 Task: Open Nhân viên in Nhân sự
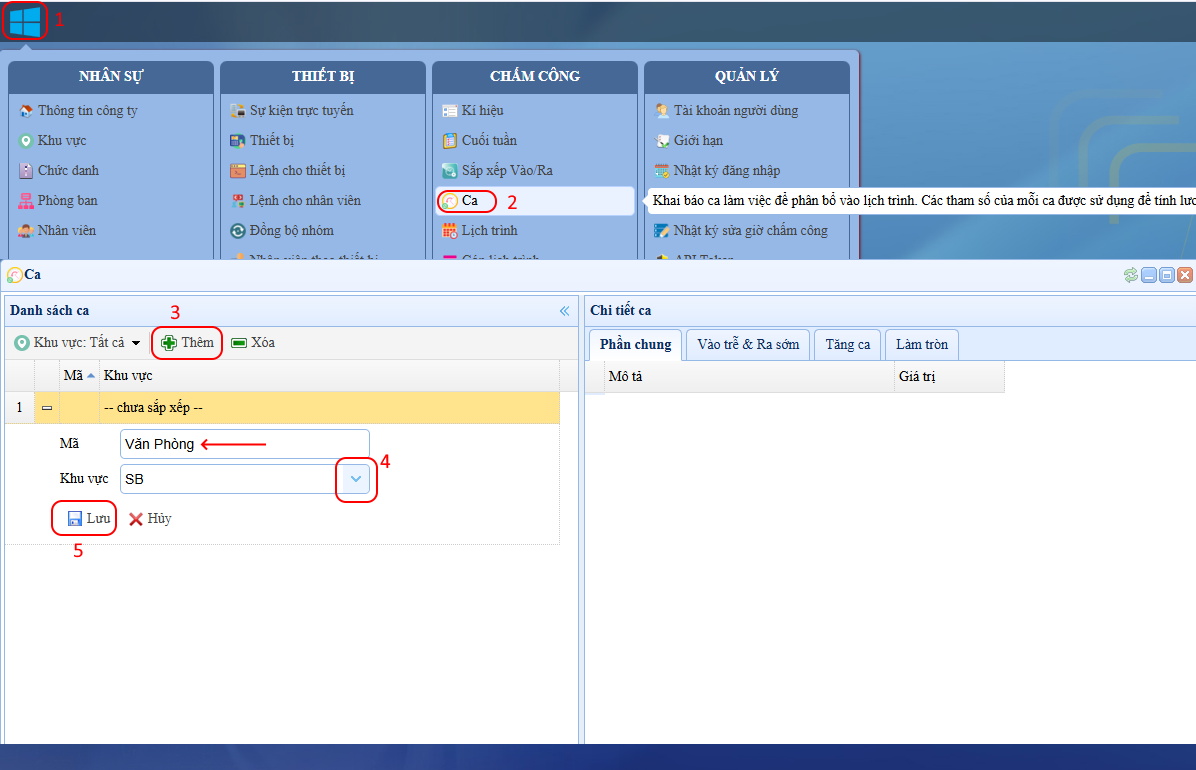(58, 230)
